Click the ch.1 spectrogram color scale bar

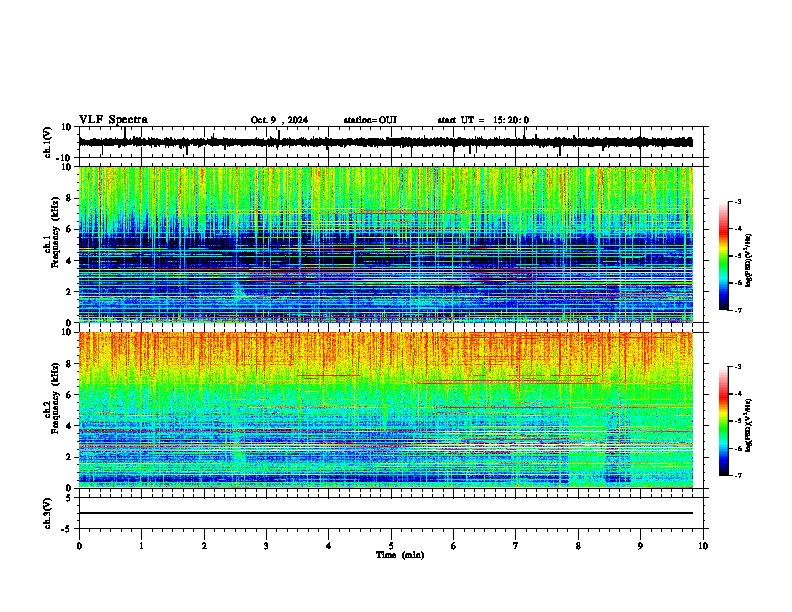point(723,256)
